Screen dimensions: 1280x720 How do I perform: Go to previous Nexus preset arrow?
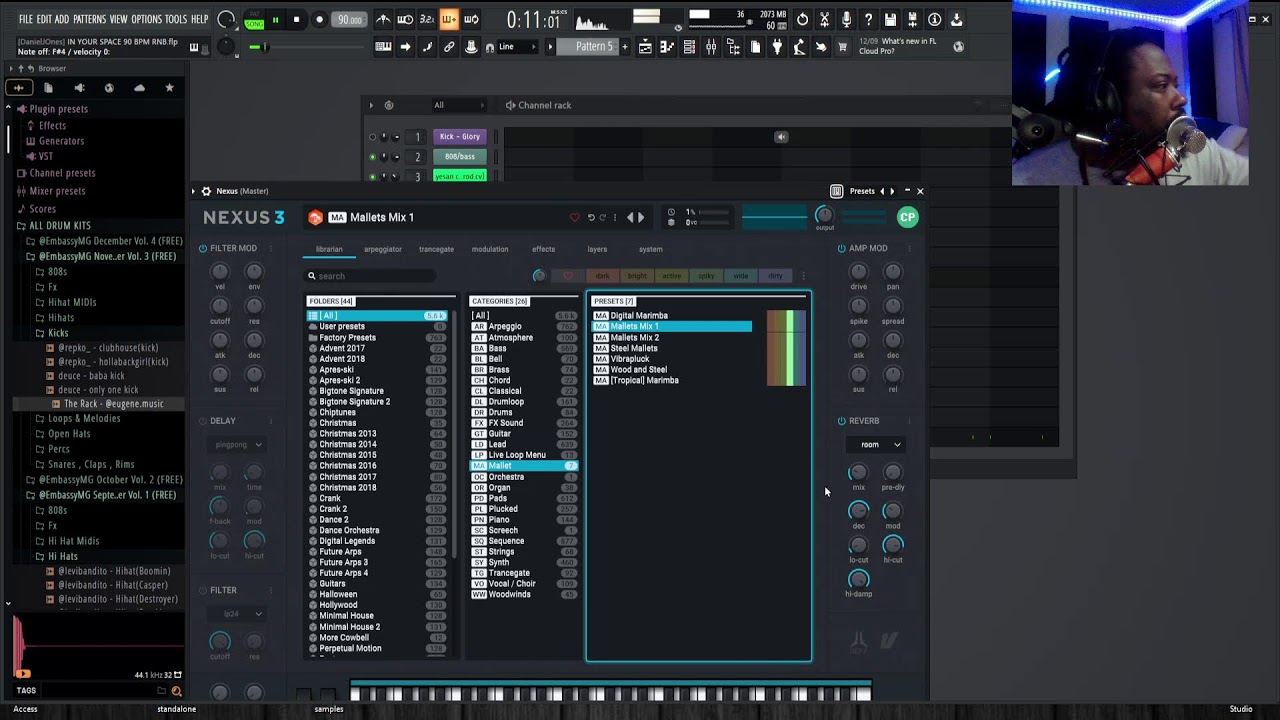pos(630,217)
